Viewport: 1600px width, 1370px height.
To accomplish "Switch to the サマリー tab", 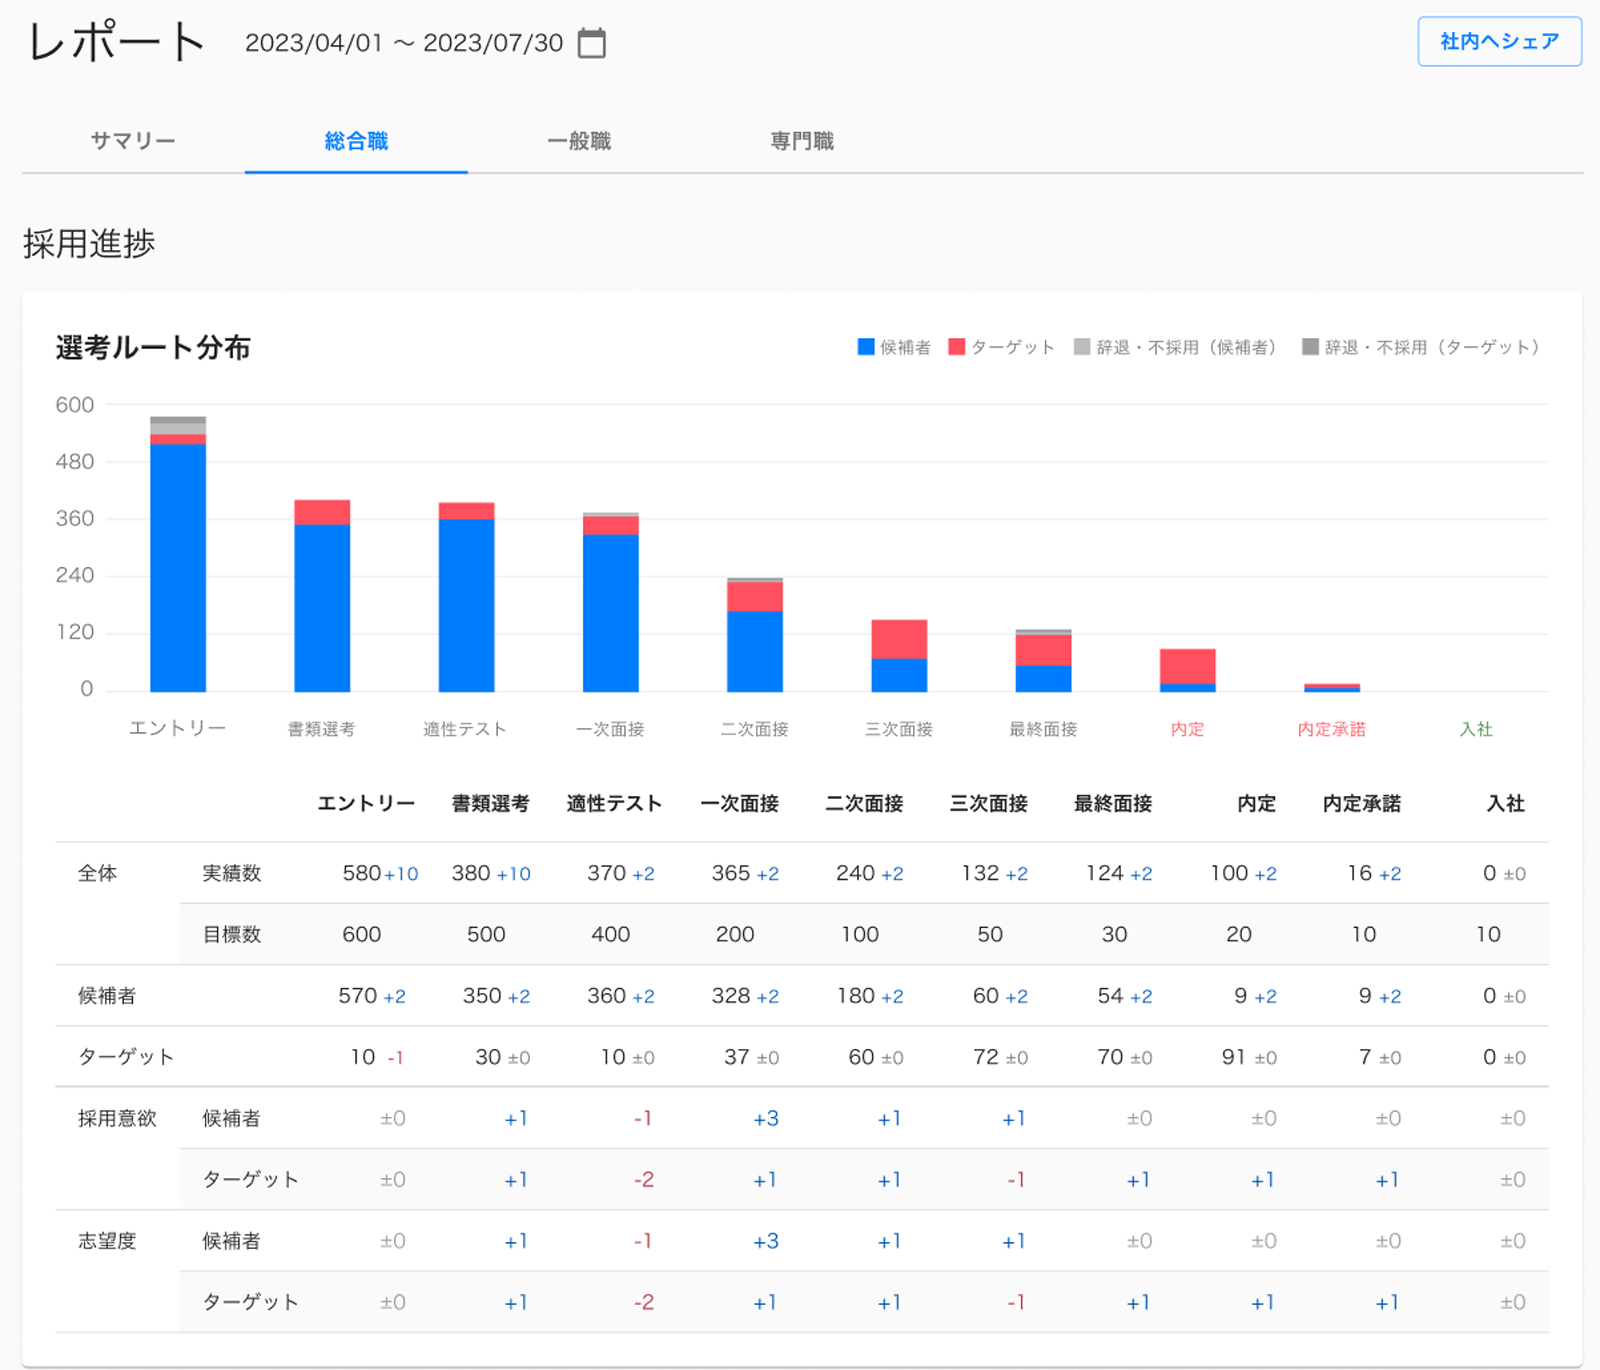I will point(133,141).
